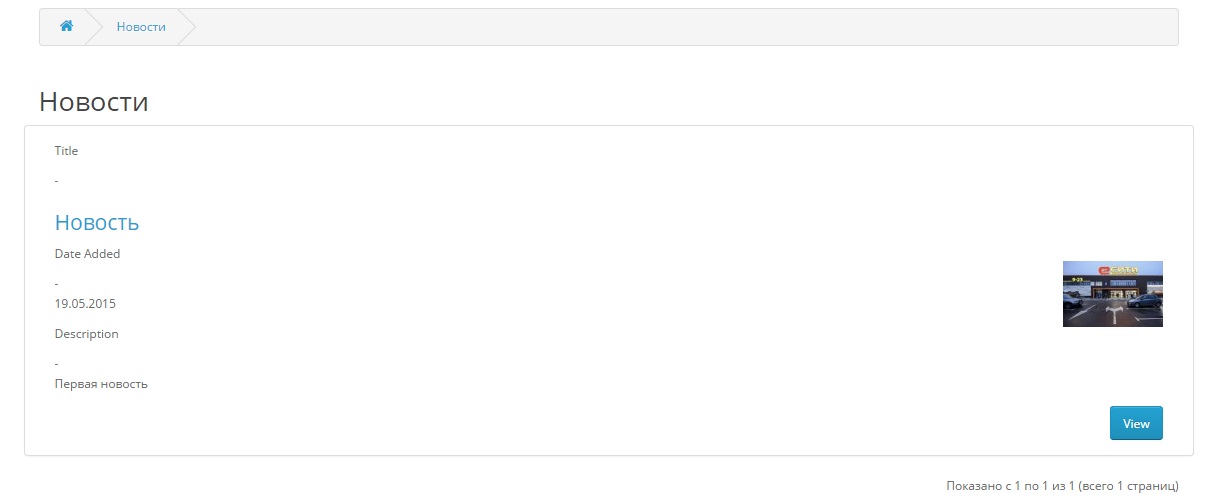Viewport: 1213px width, 502px height.
Task: Click empty area of the breadcrumb bar
Action: [x=680, y=27]
